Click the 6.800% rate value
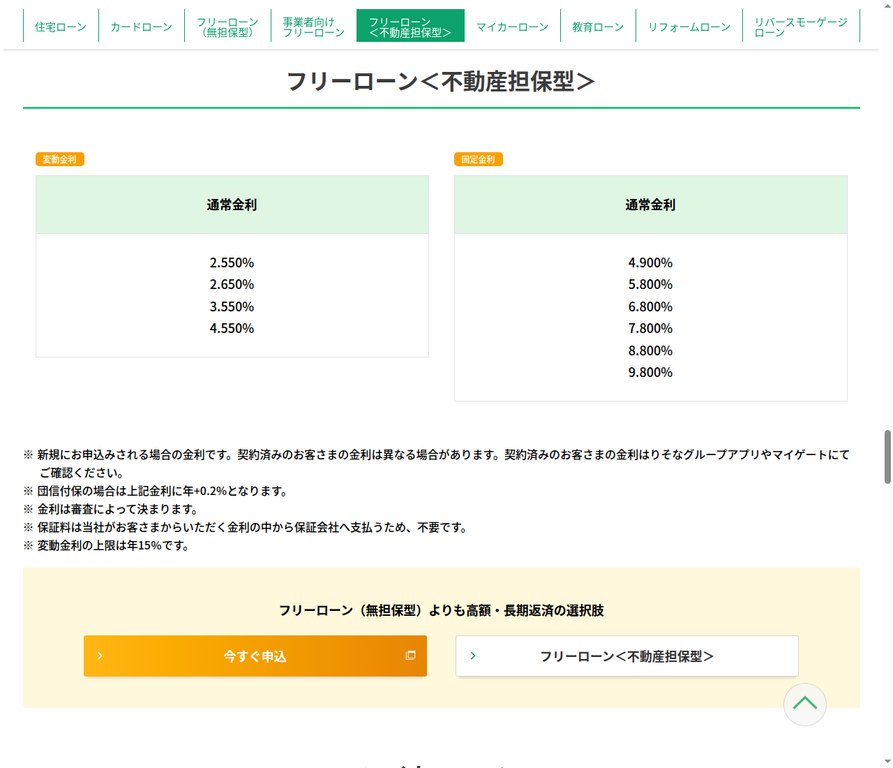Screen dimensions: 893x768 [x=650, y=306]
